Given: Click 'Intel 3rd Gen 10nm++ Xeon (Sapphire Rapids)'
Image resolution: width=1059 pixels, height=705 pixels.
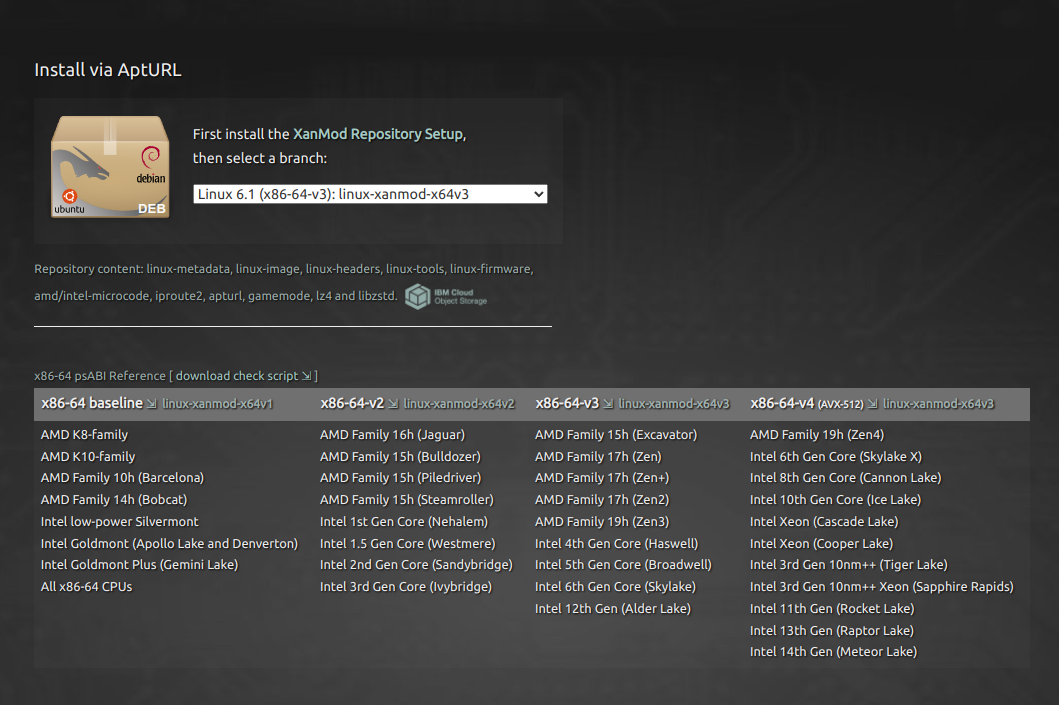Looking at the screenshot, I should pos(881,588).
